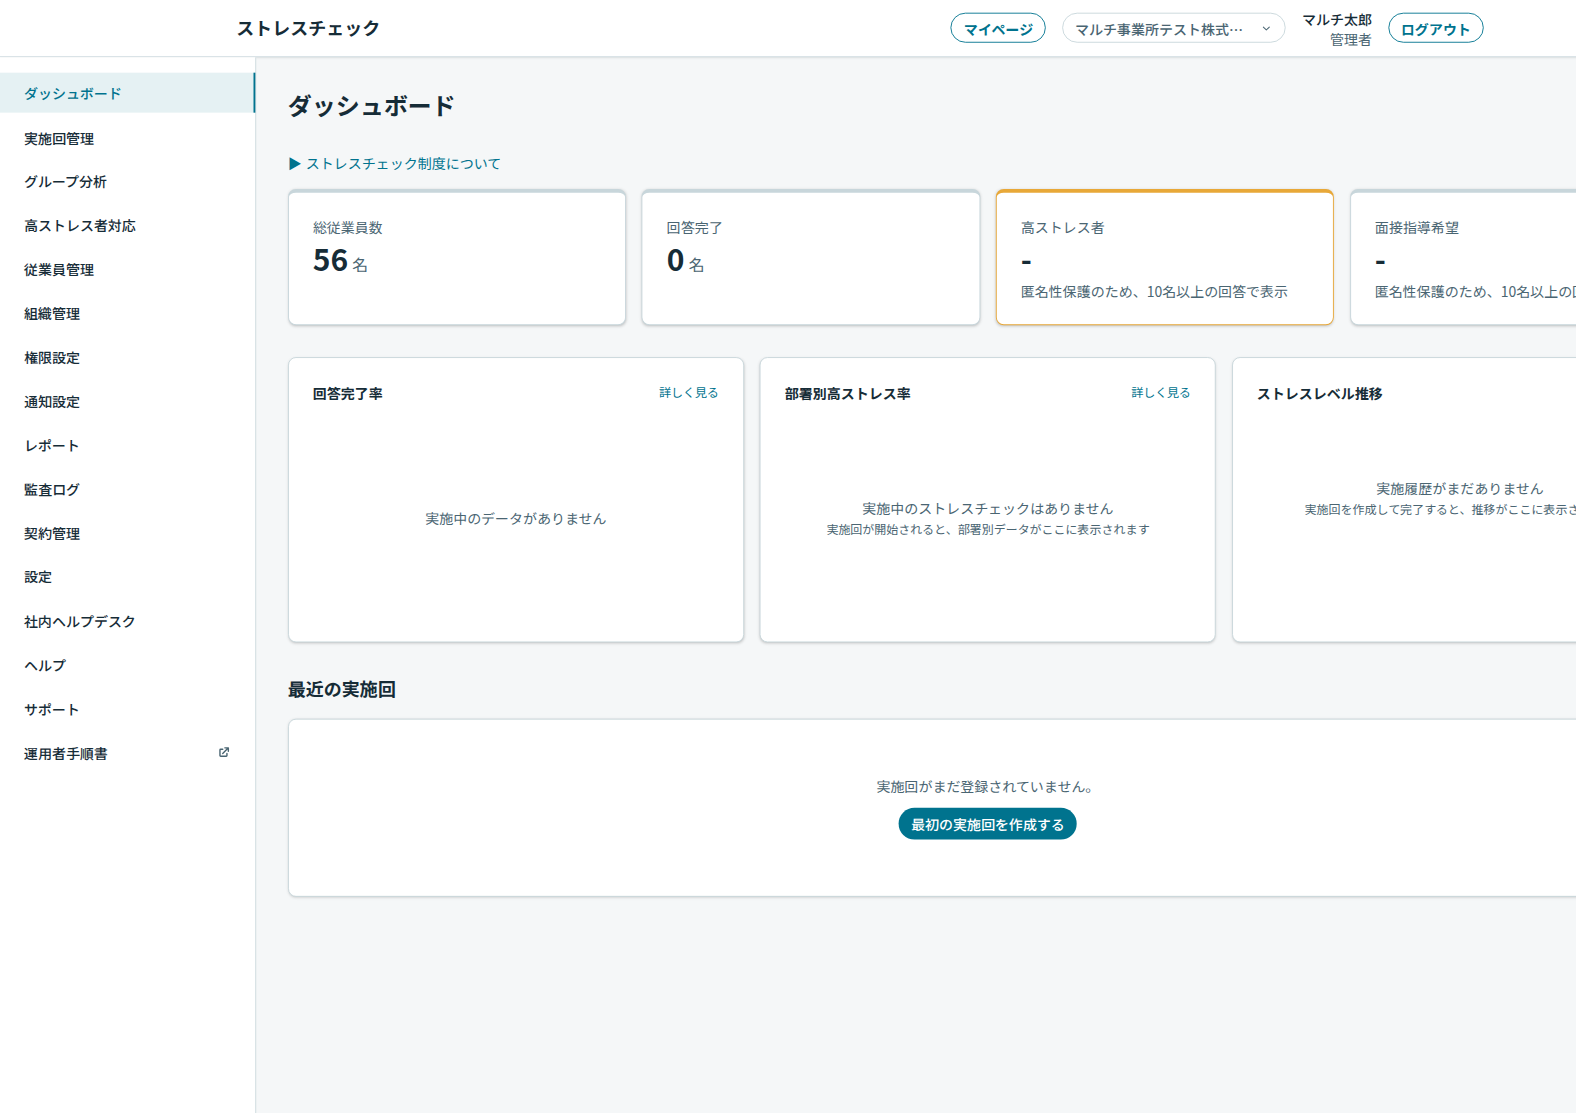Click ヘルプ in the sidebar
The width and height of the screenshot is (1576, 1113).
[127, 666]
